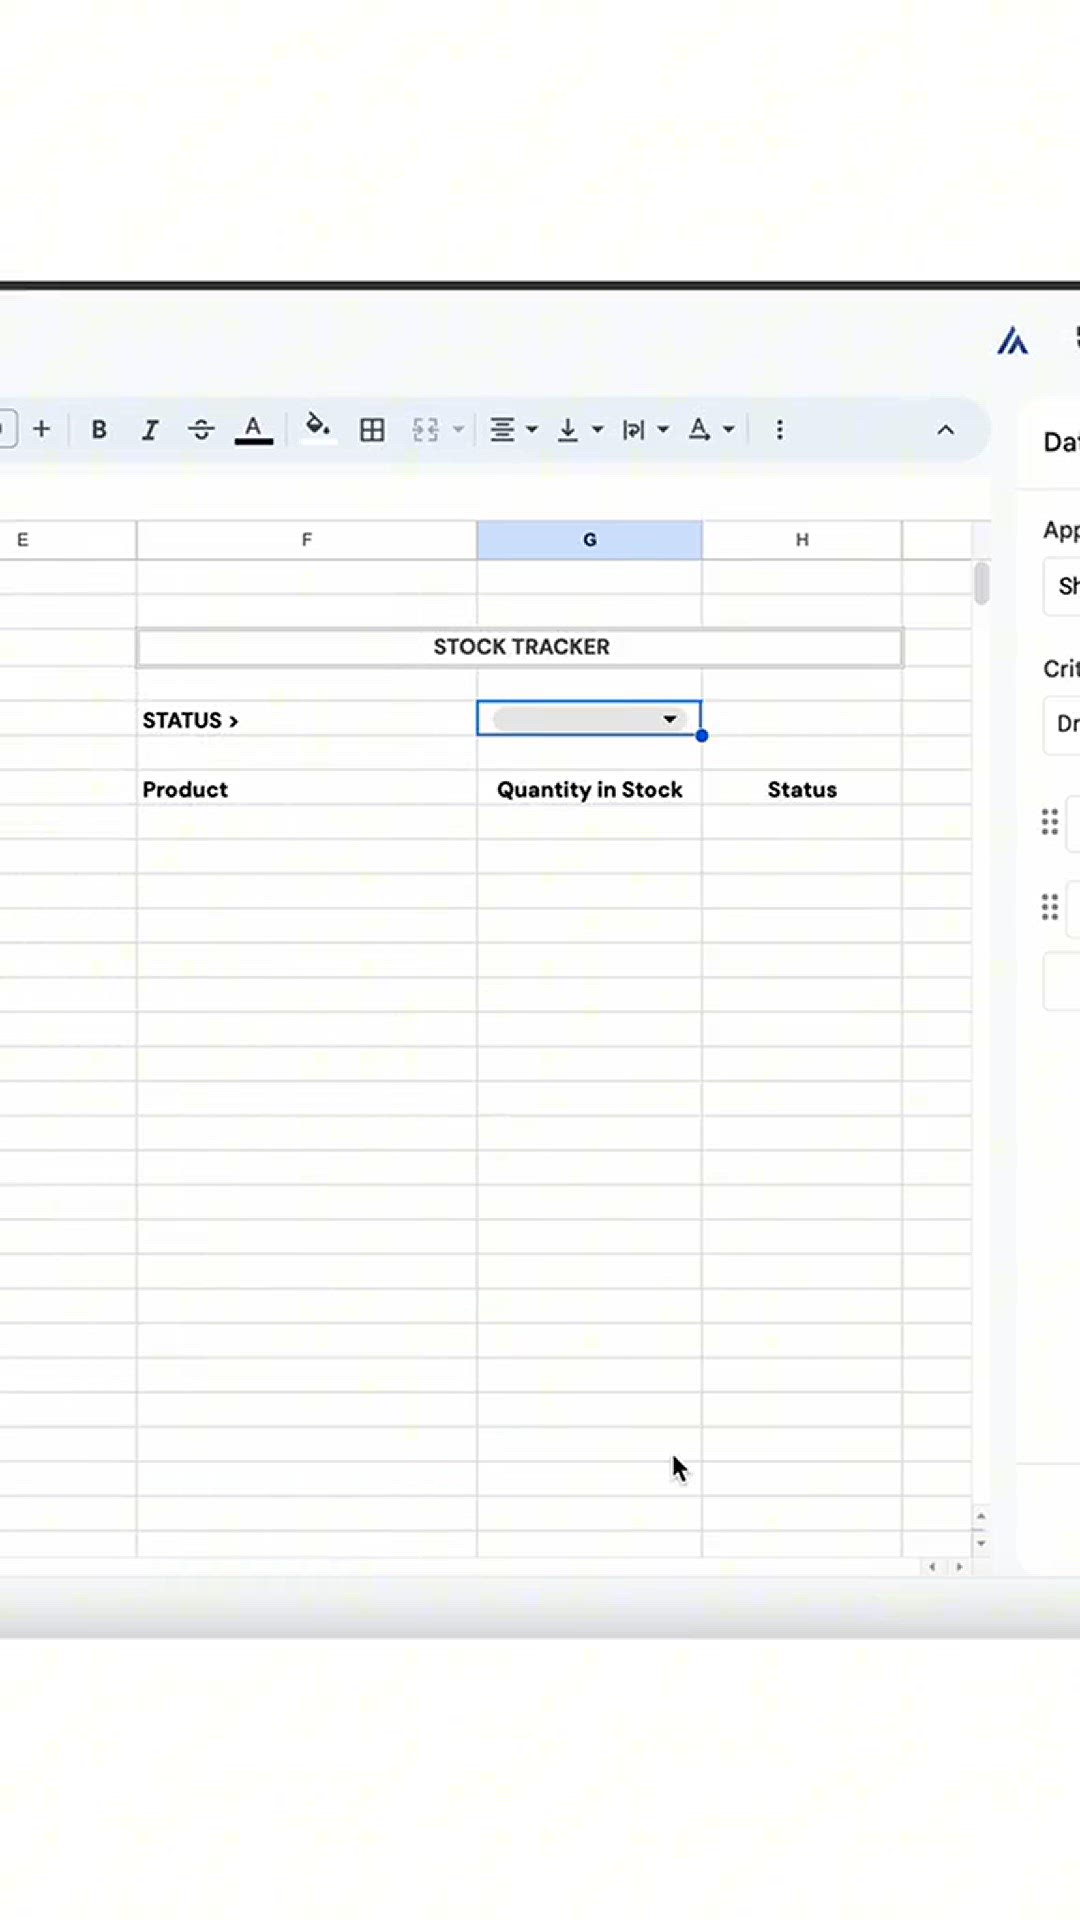Click the vertical scrollbar thumb
This screenshot has width=1080, height=1920.
[x=981, y=584]
